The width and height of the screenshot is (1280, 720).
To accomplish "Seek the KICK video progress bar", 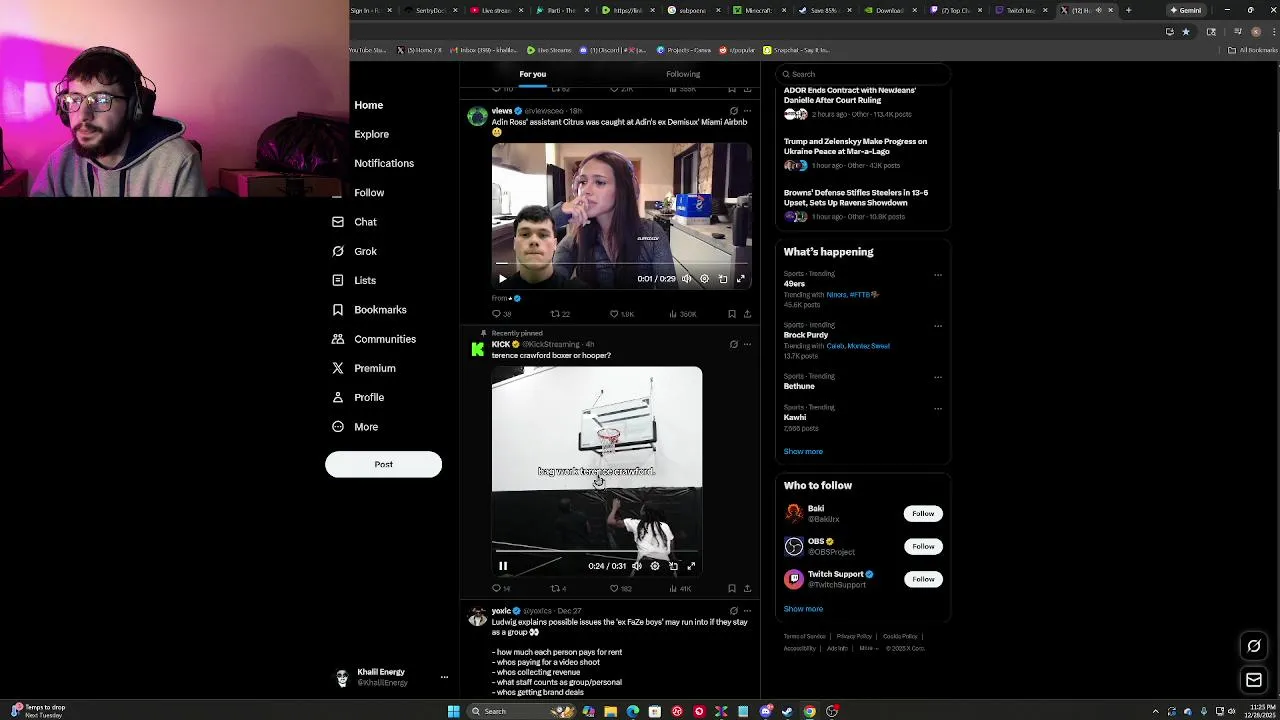I will (597, 551).
